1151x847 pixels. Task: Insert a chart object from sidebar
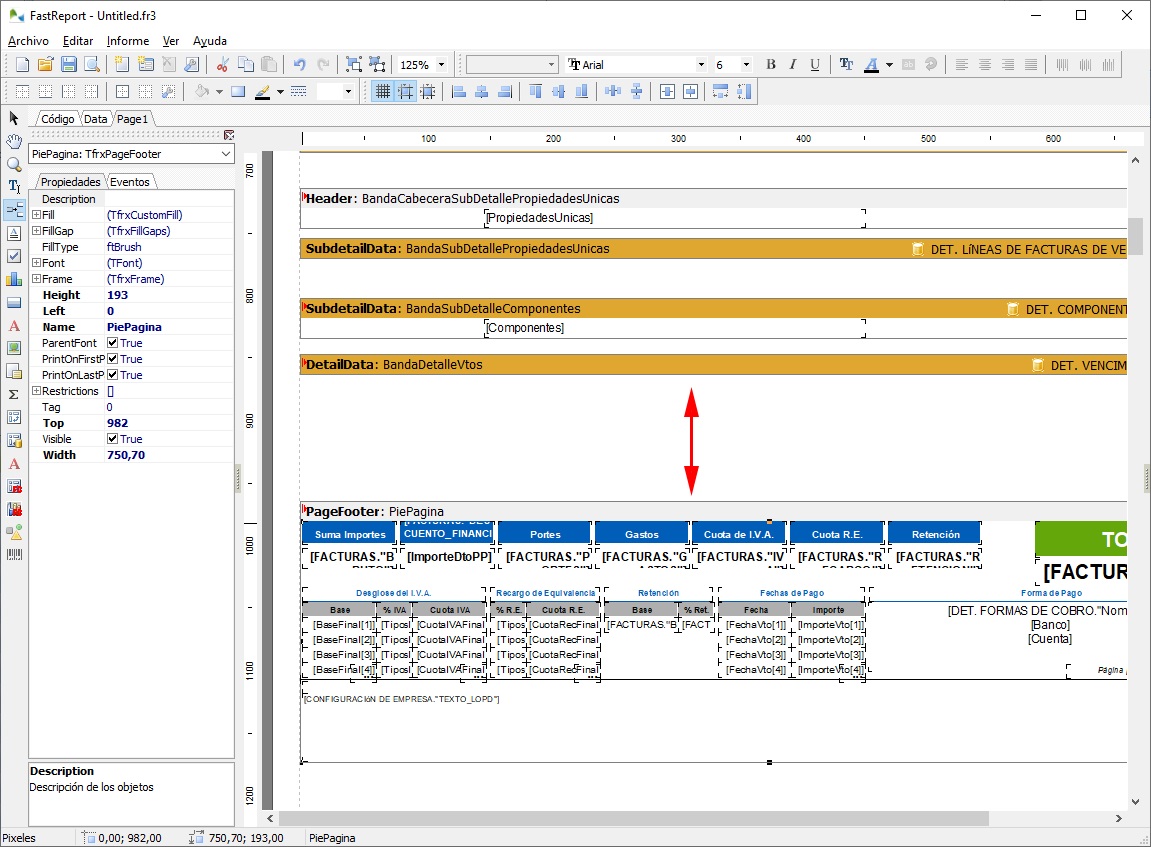pyautogui.click(x=14, y=279)
